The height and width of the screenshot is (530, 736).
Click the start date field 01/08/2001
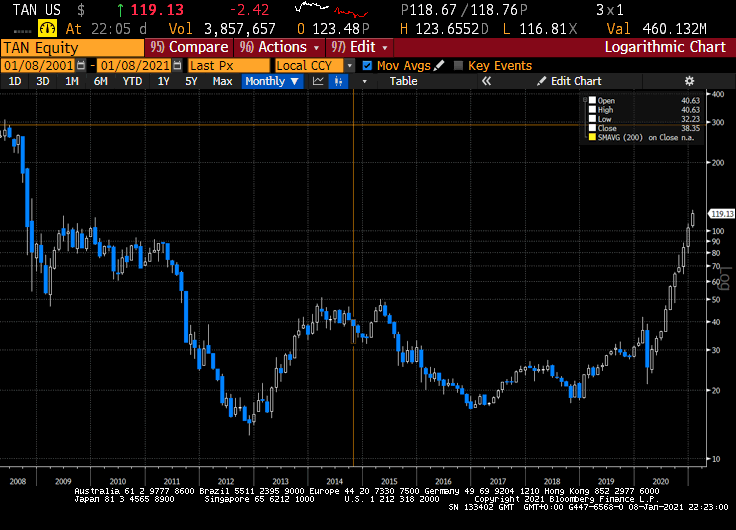(38, 66)
